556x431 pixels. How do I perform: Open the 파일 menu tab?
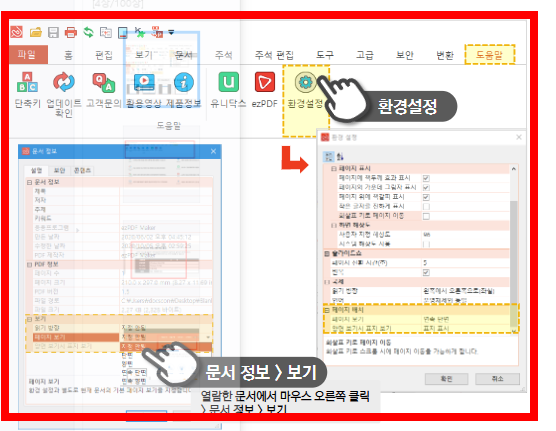28,54
